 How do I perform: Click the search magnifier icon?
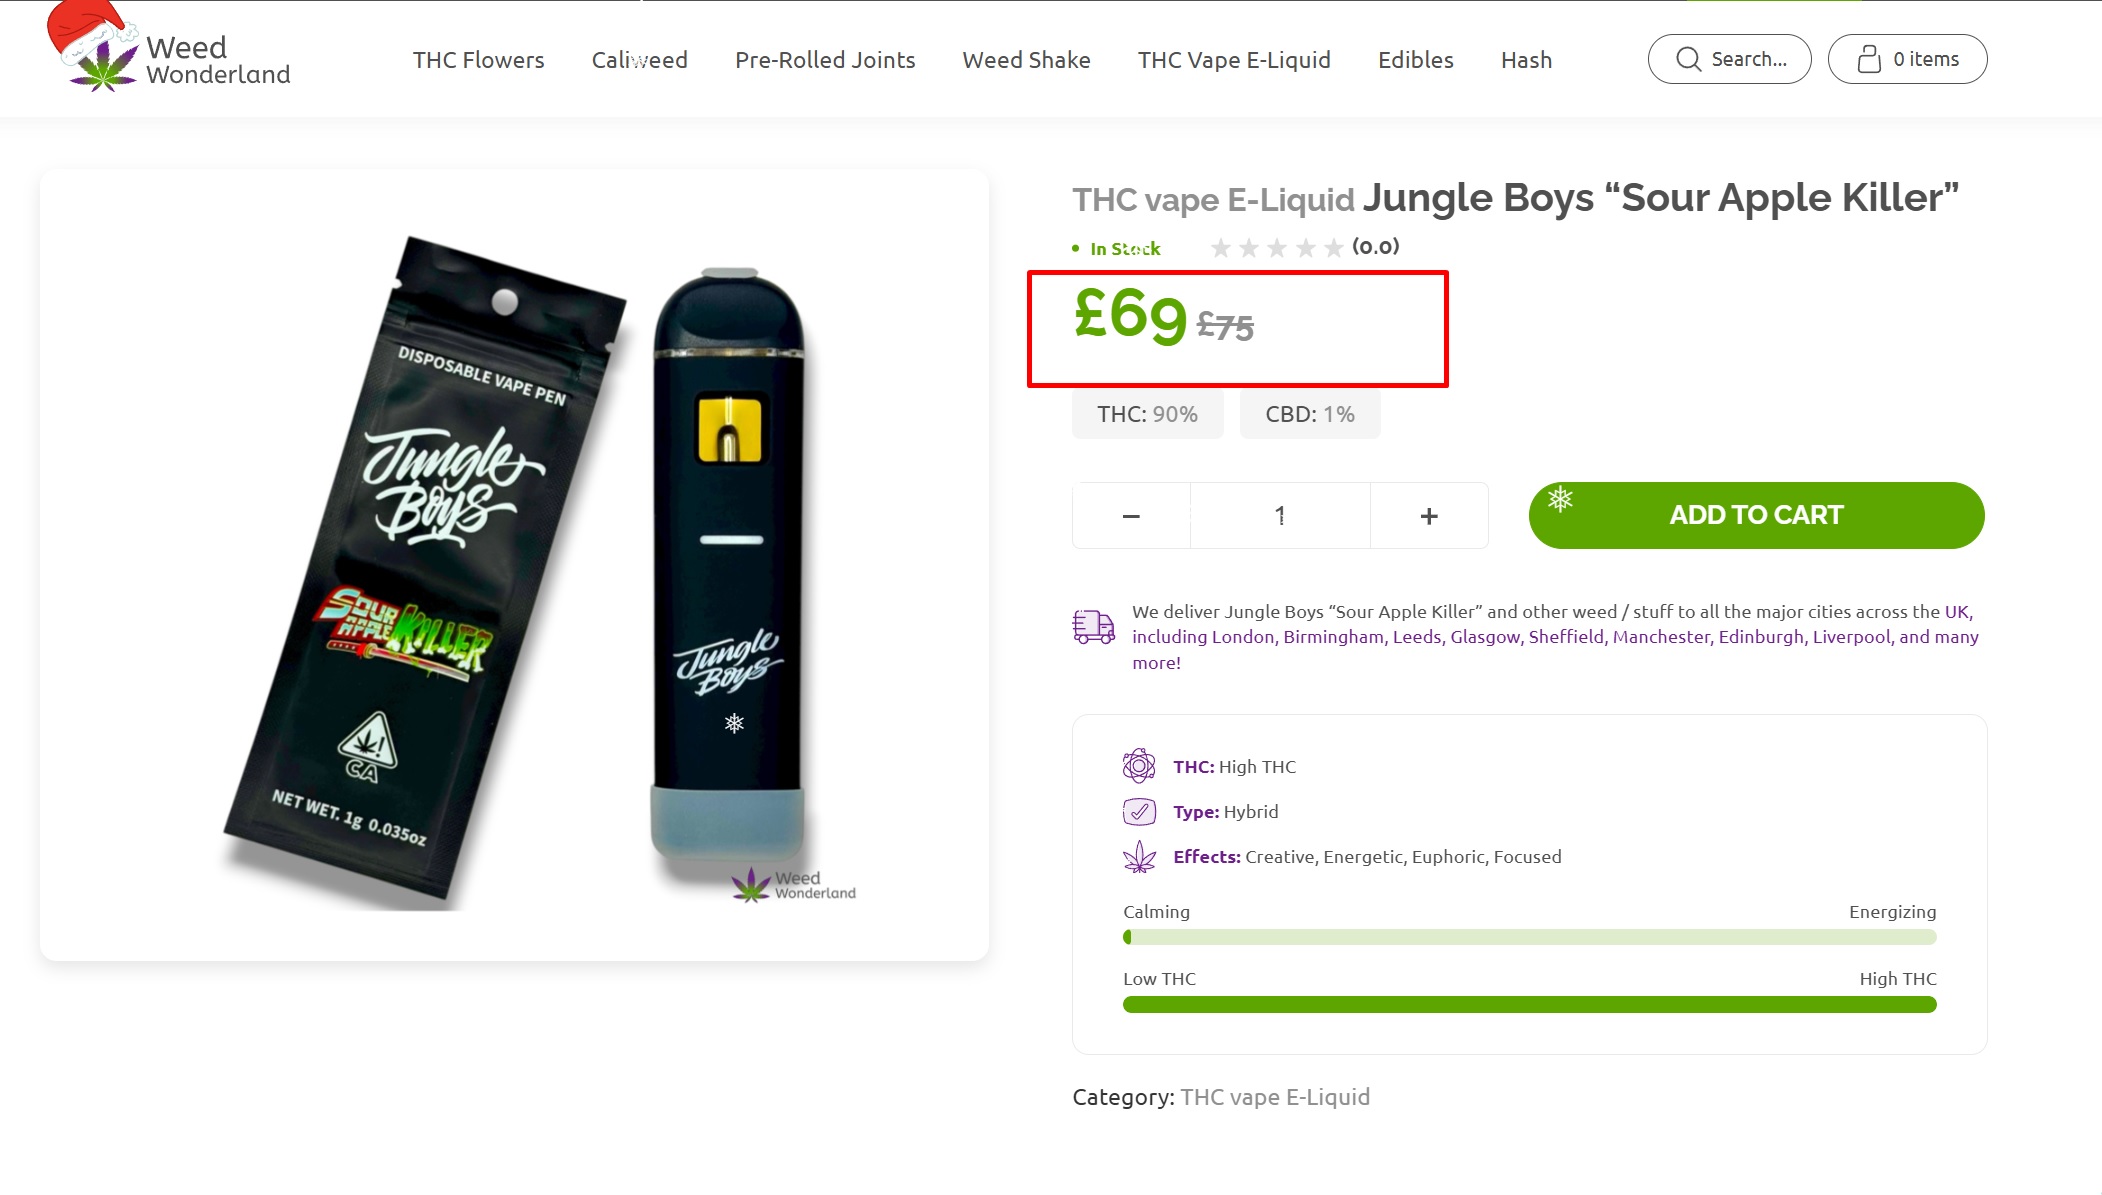coord(1688,59)
